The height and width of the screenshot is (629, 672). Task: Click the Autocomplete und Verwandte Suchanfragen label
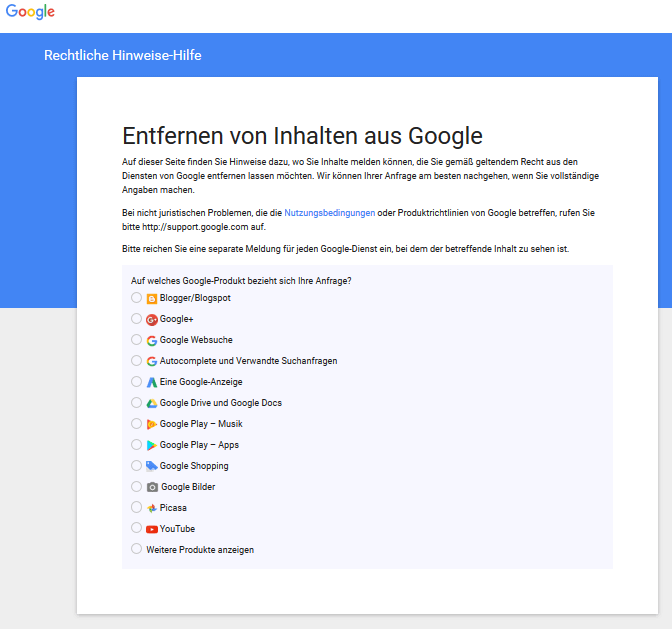click(248, 361)
